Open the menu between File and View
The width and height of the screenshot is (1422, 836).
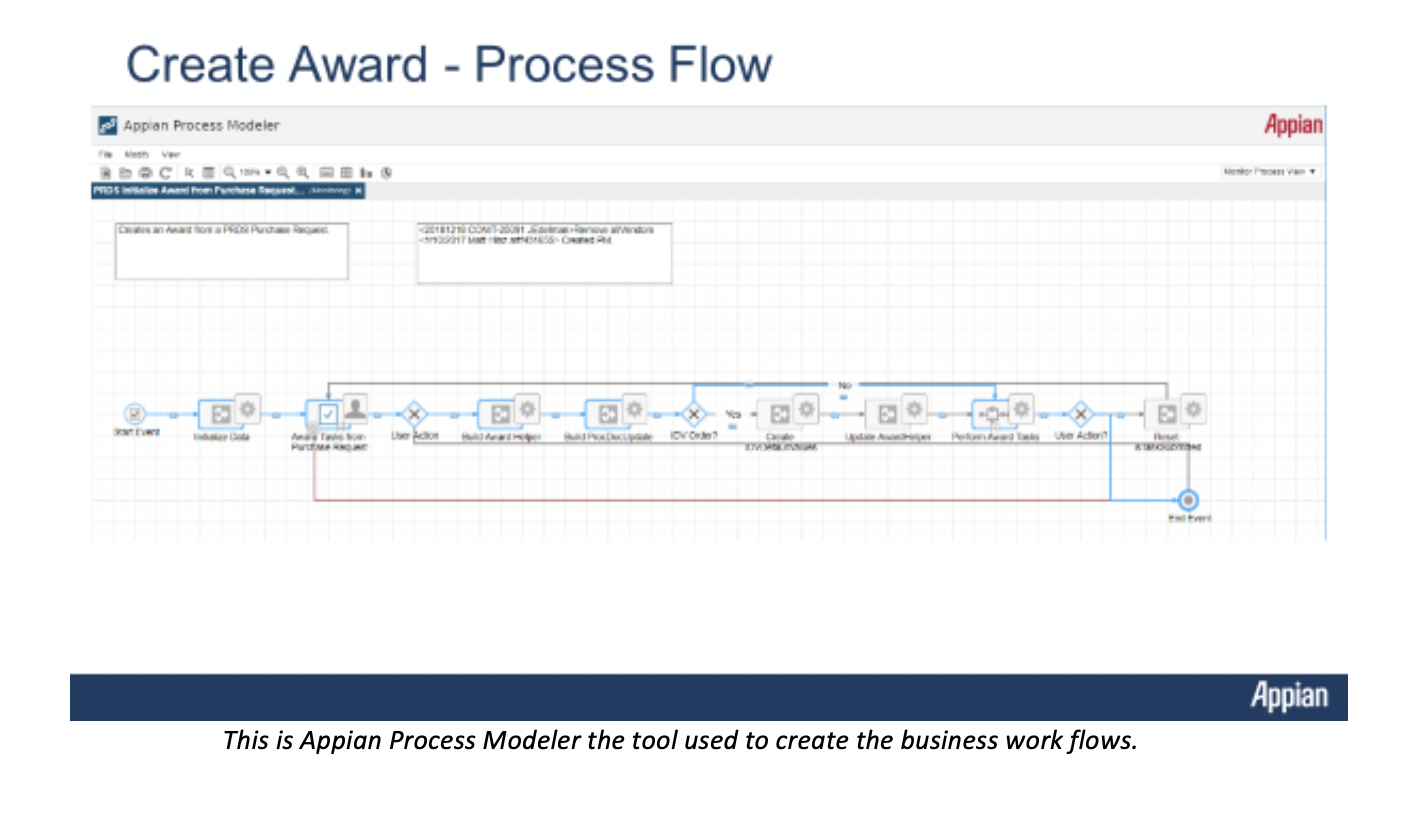[137, 154]
